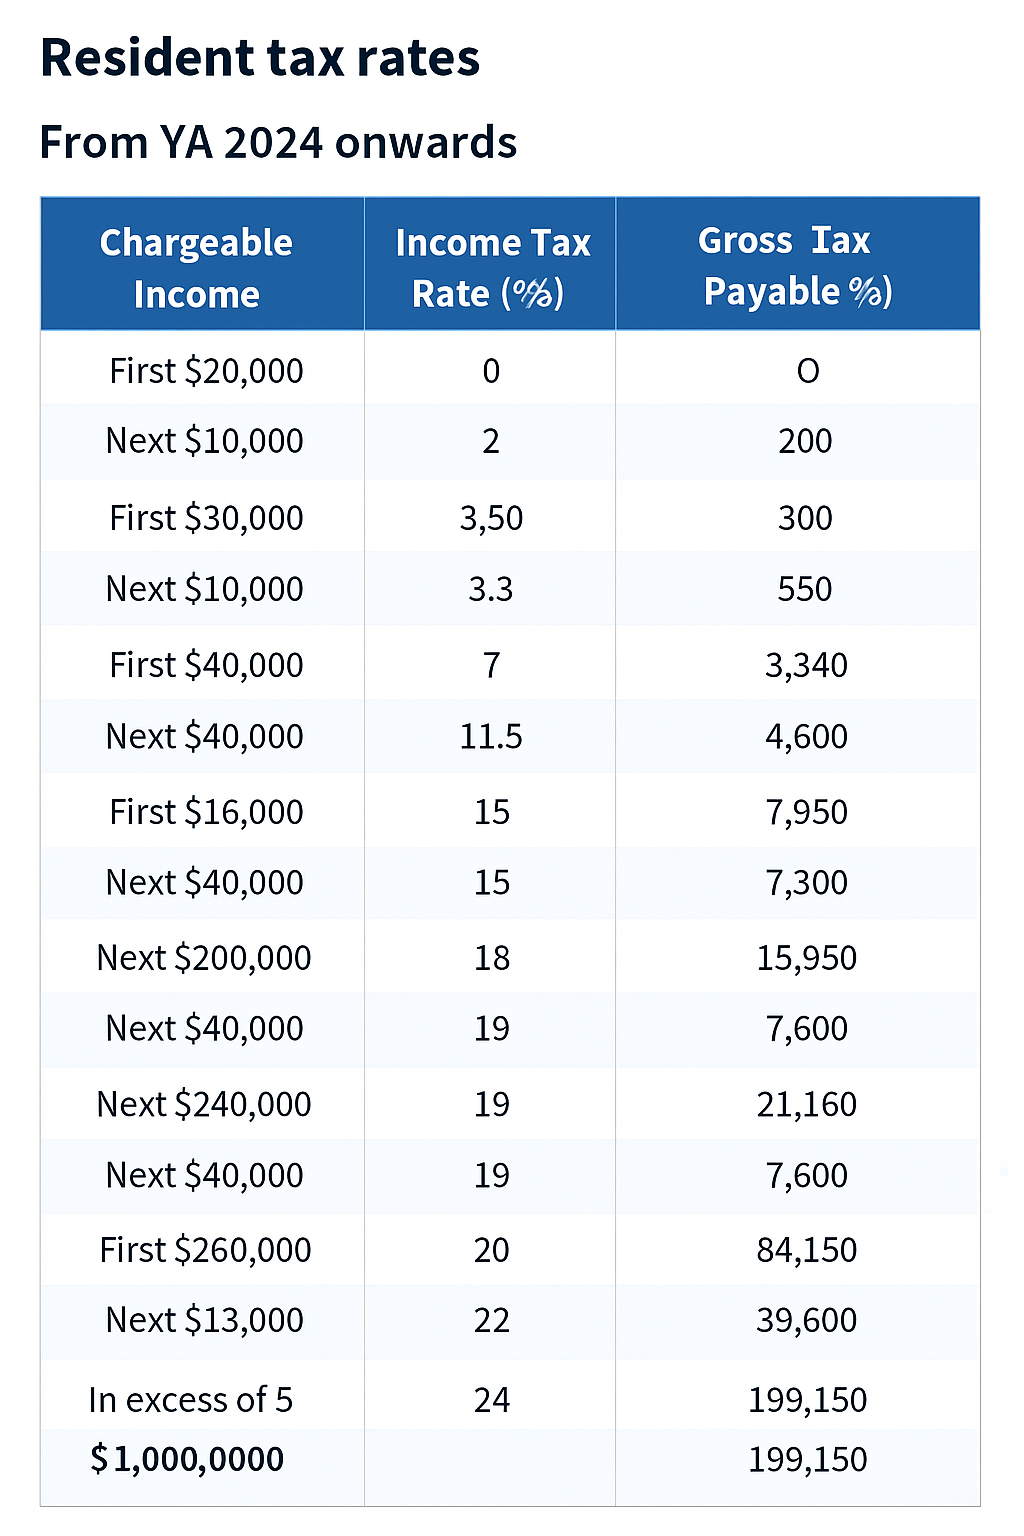Click the "First $16,000" income cell

click(x=206, y=812)
